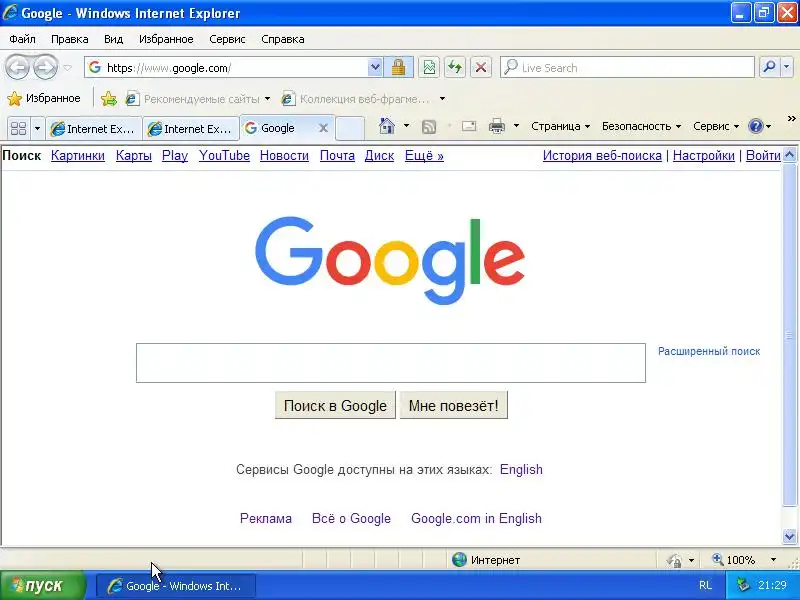Click the Forward navigation arrow
This screenshot has height=600, width=800.
[x=45, y=67]
